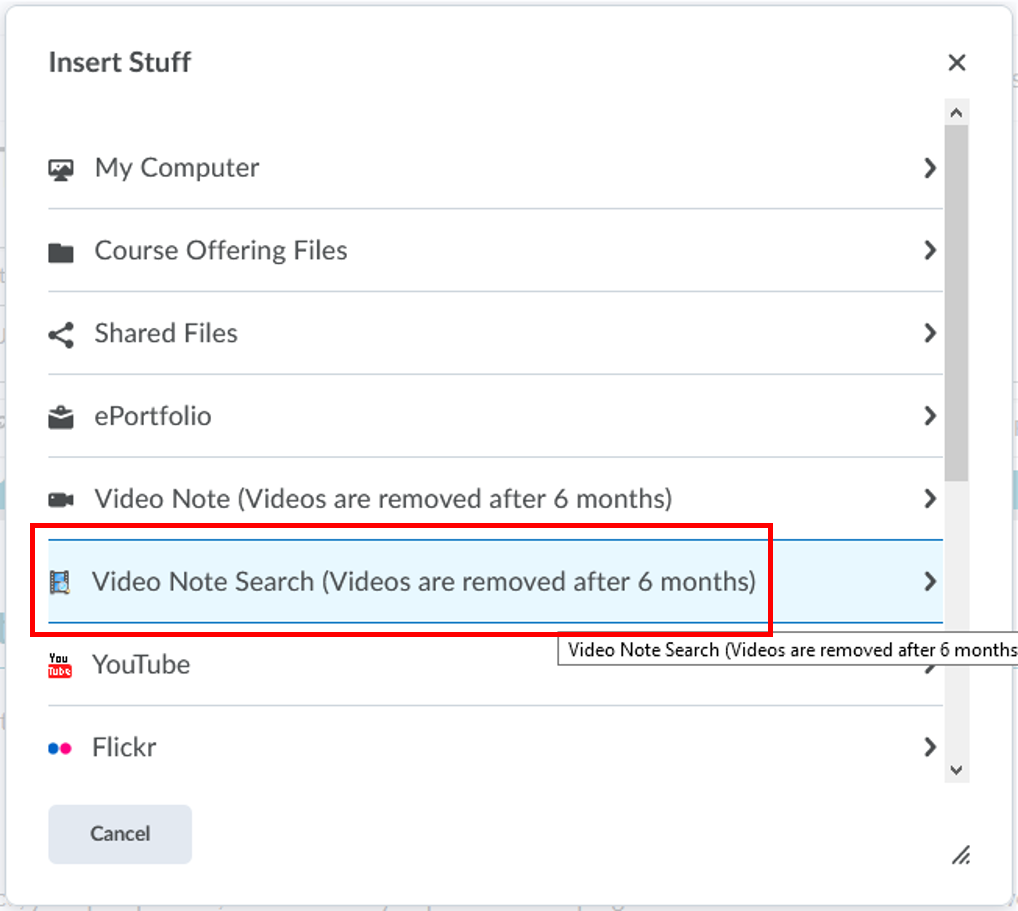The height and width of the screenshot is (911, 1018).
Task: Click the Video Note Search film strip icon
Action: [x=62, y=582]
